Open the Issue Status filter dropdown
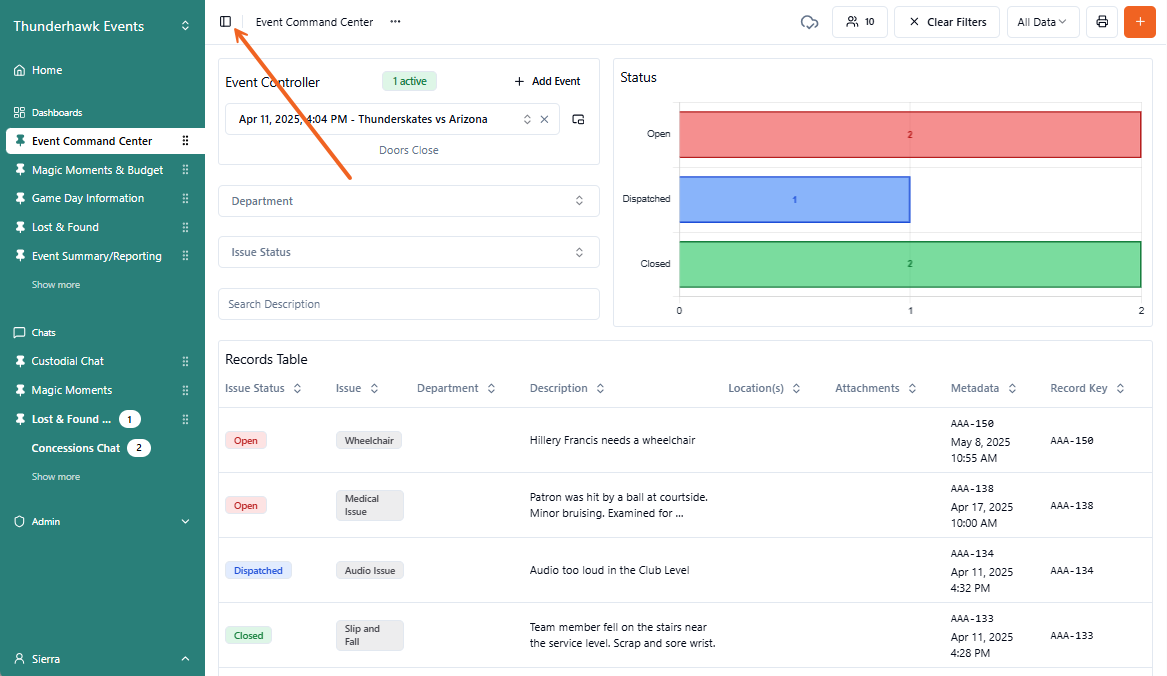 point(408,252)
